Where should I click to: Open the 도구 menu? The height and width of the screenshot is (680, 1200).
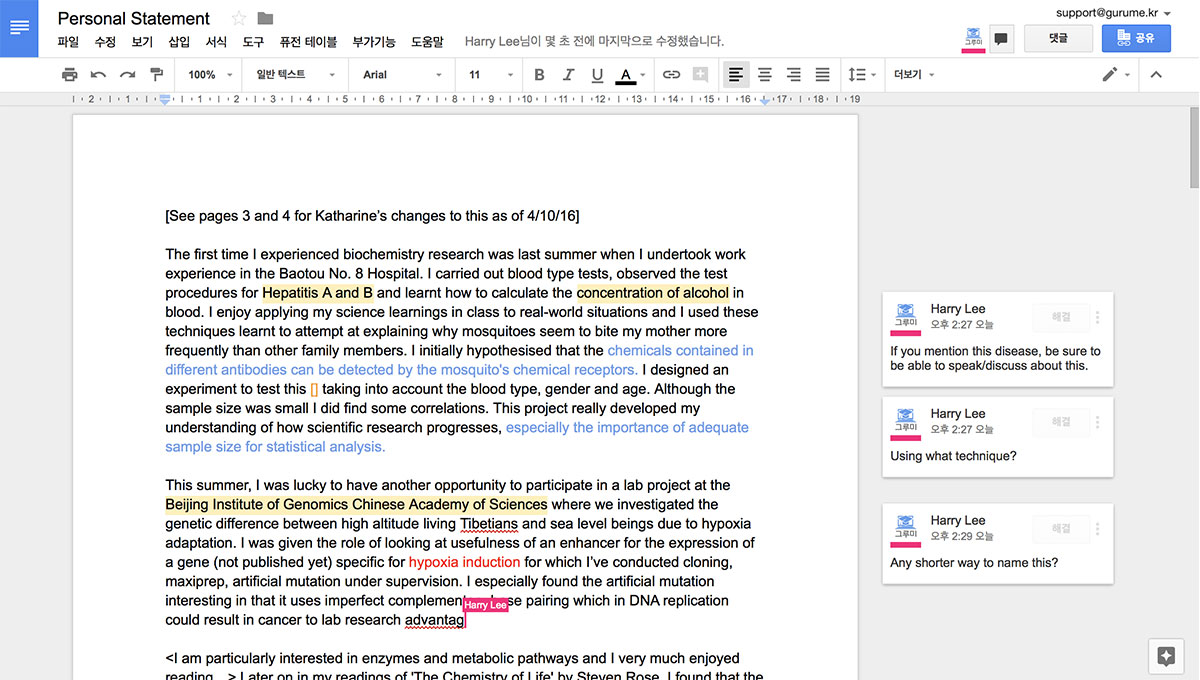pyautogui.click(x=253, y=42)
